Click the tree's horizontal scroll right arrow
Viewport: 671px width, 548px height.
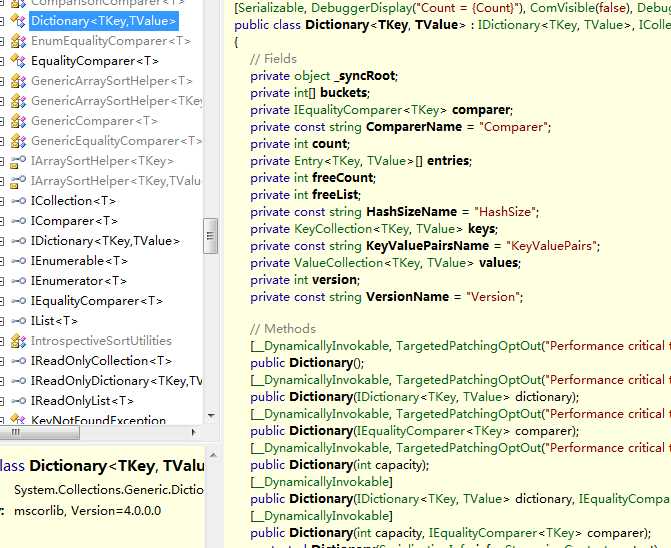tap(193, 432)
